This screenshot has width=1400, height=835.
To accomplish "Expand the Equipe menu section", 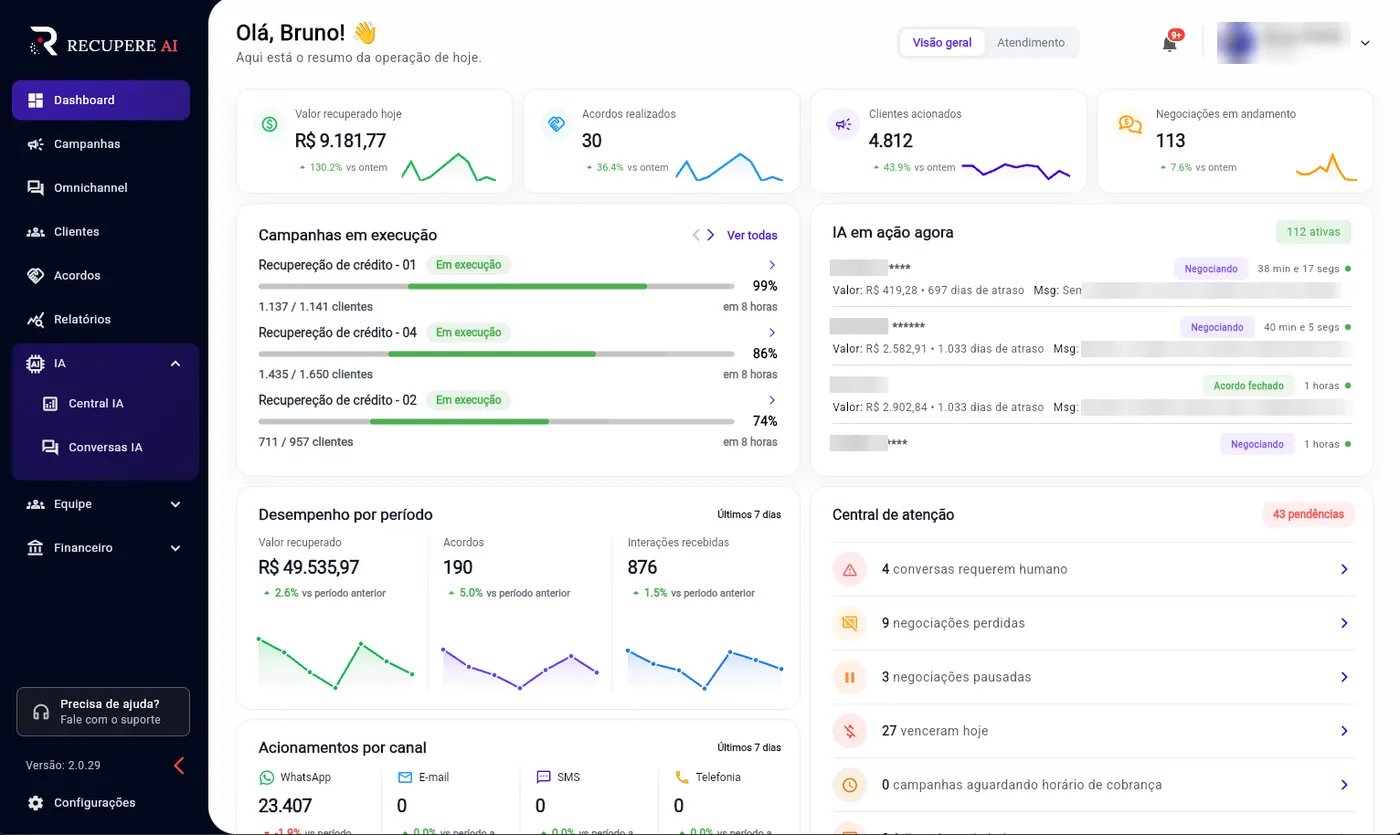I will (x=176, y=504).
